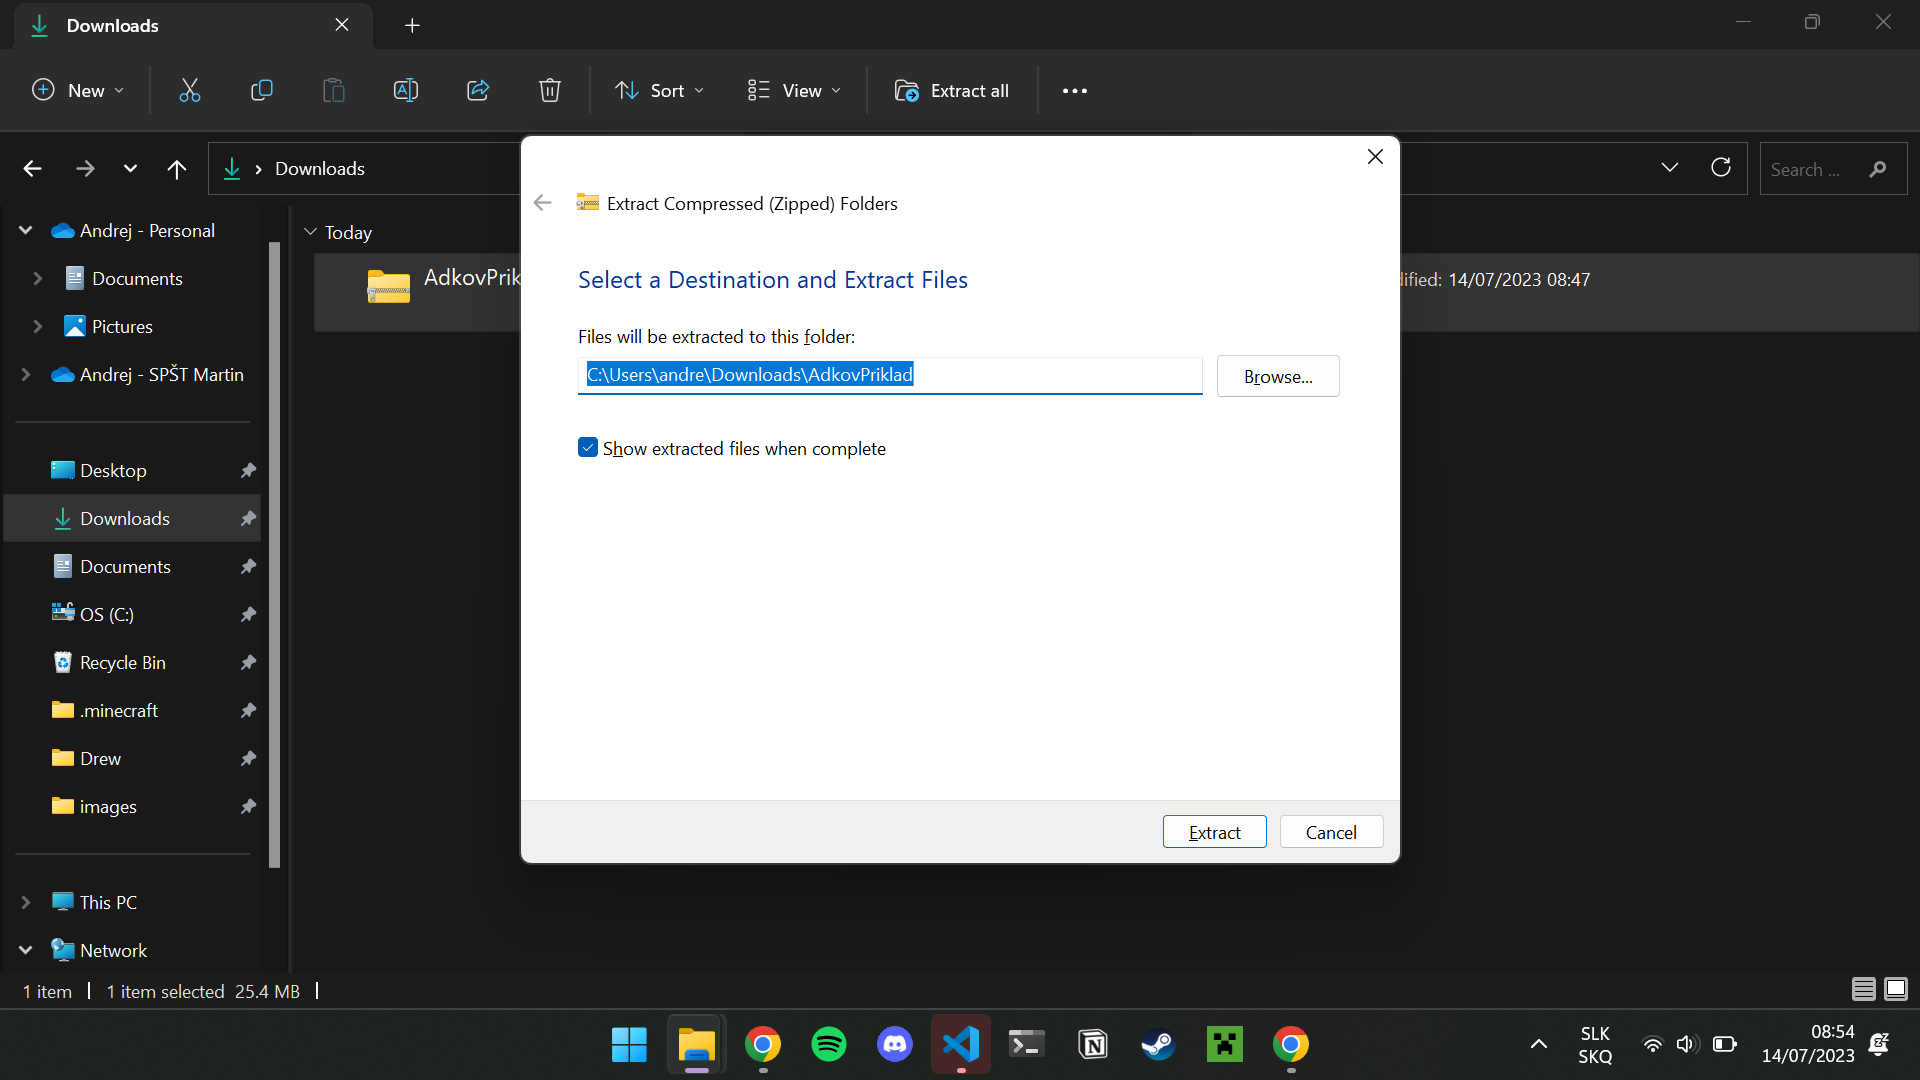Open Notion from the taskbar
Screen dimensions: 1920x1080
click(1093, 1045)
